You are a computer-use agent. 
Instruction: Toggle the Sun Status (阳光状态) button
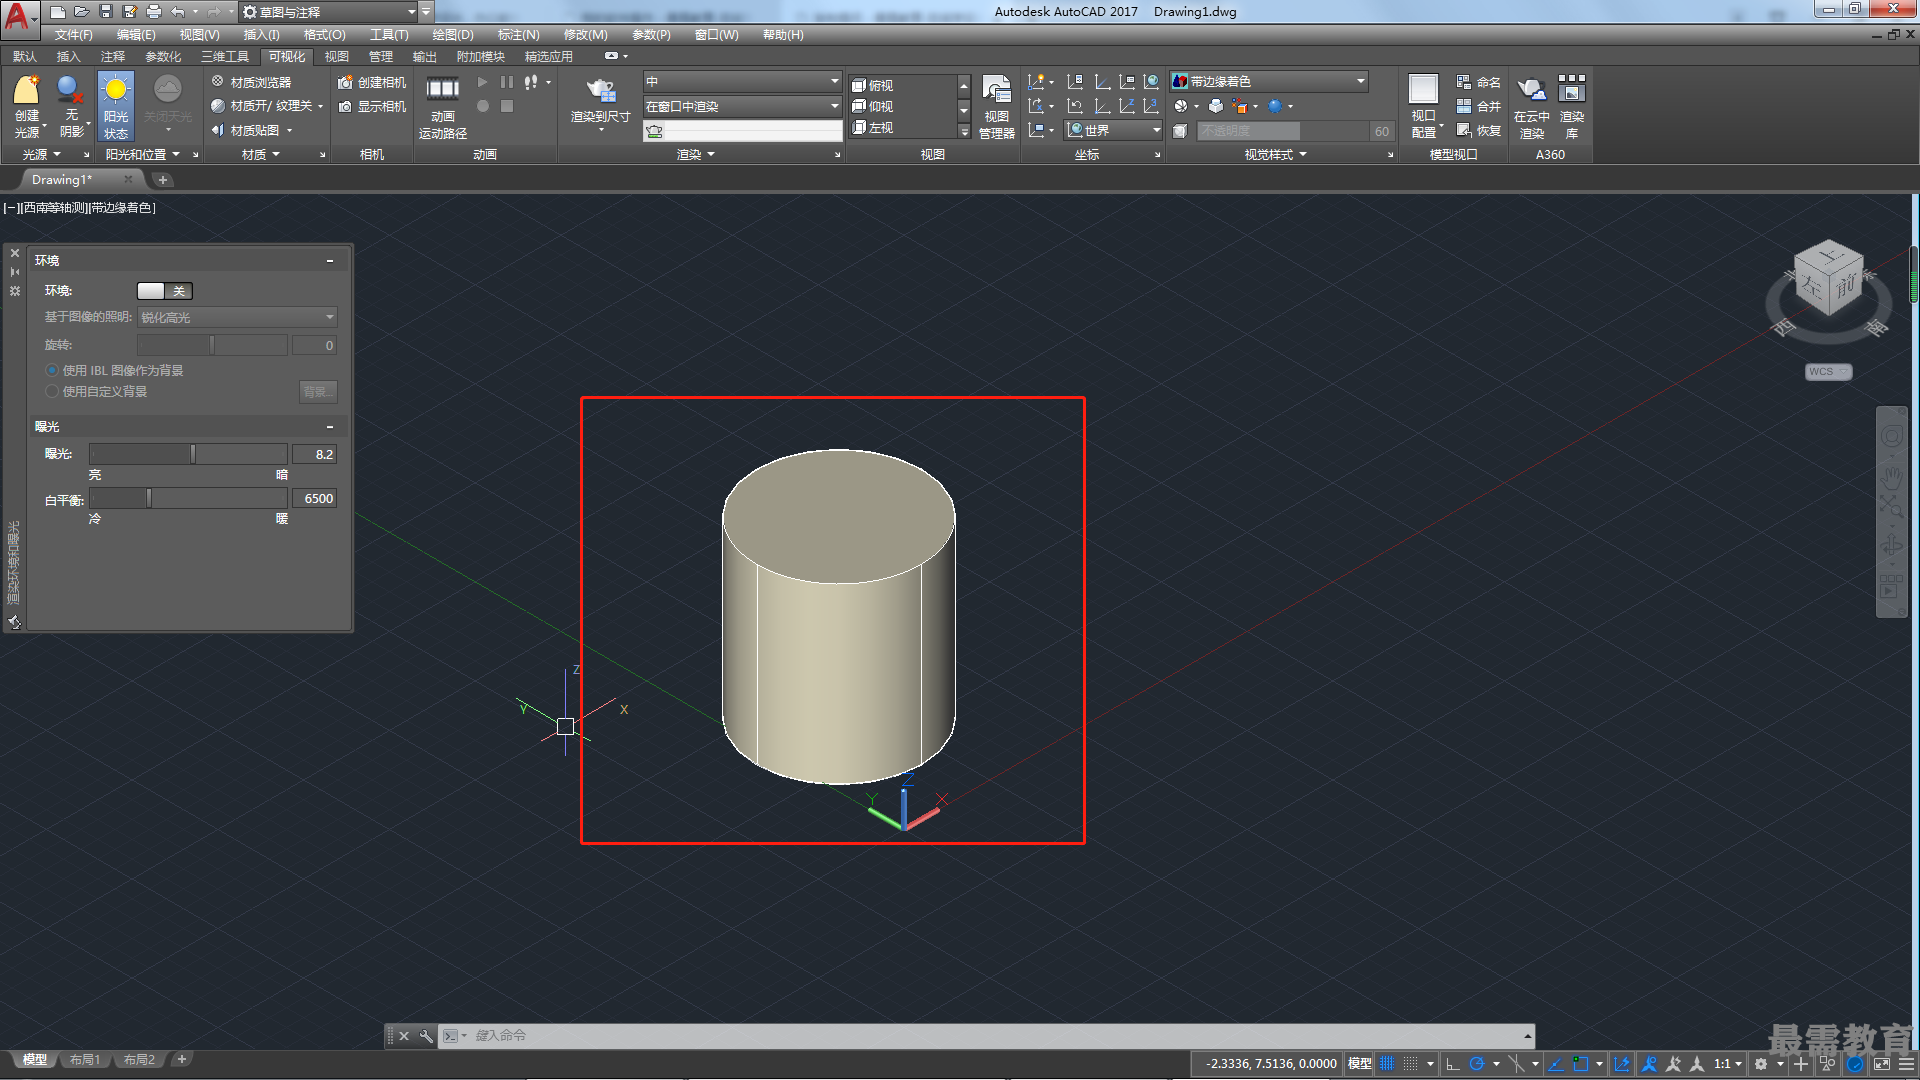click(116, 106)
